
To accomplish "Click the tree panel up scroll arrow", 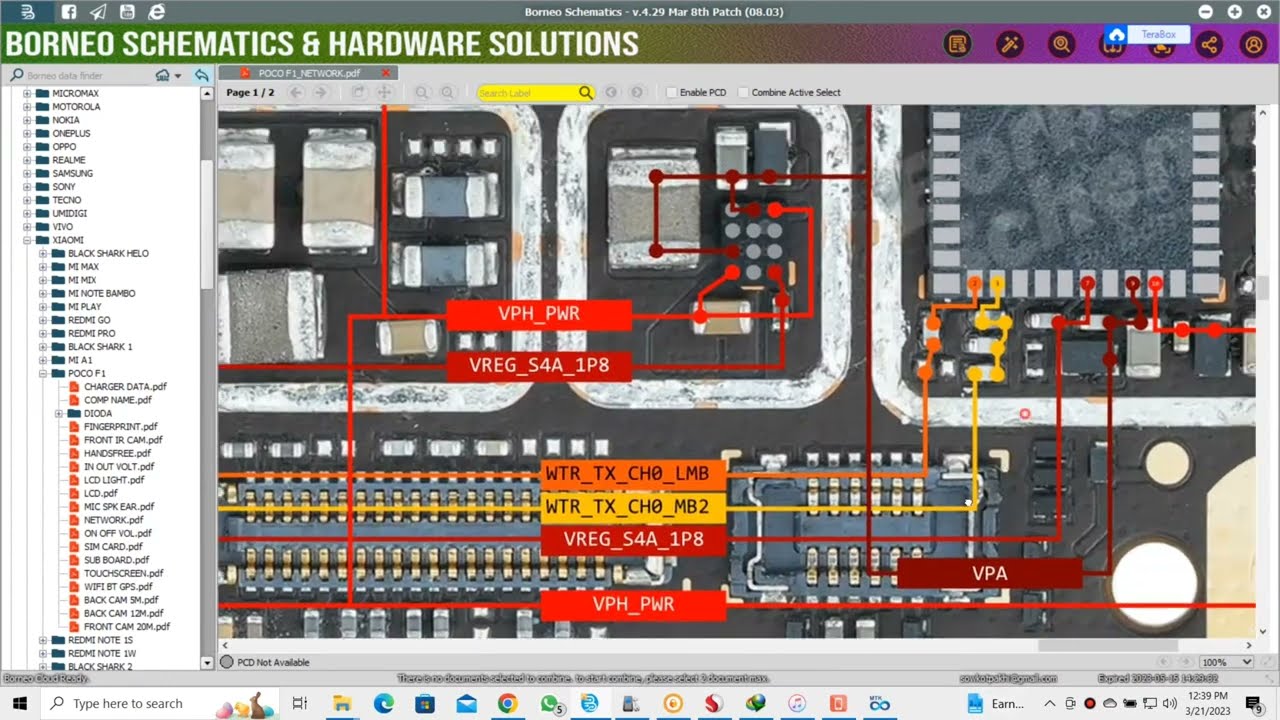I will pyautogui.click(x=208, y=94).
